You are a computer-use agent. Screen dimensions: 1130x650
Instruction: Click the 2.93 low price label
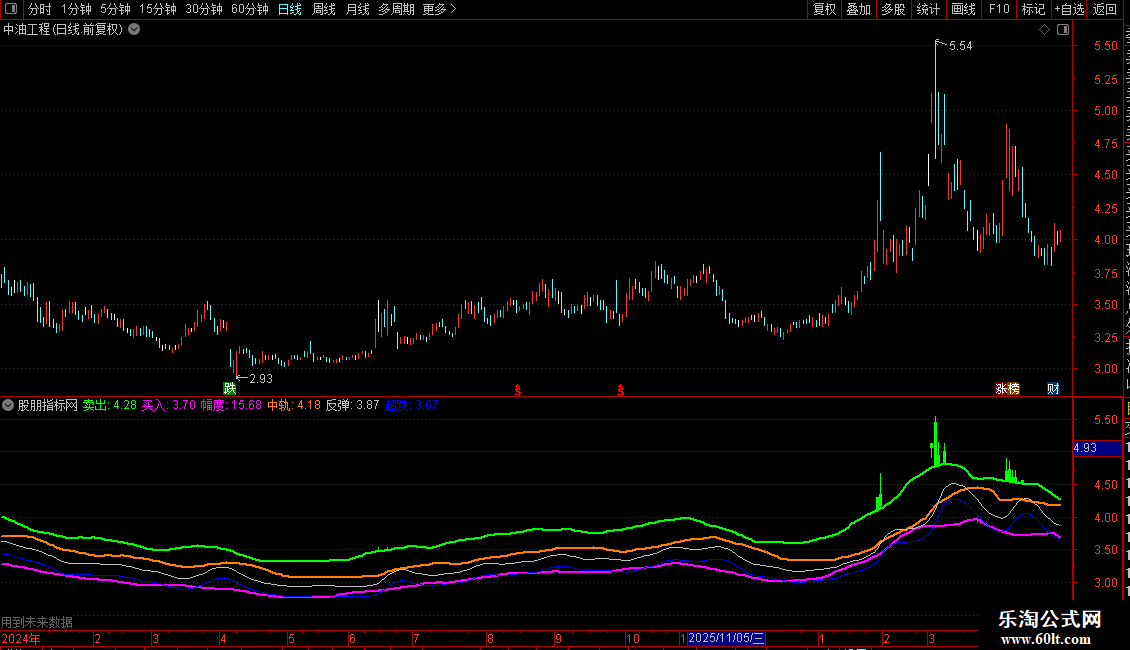coord(261,379)
